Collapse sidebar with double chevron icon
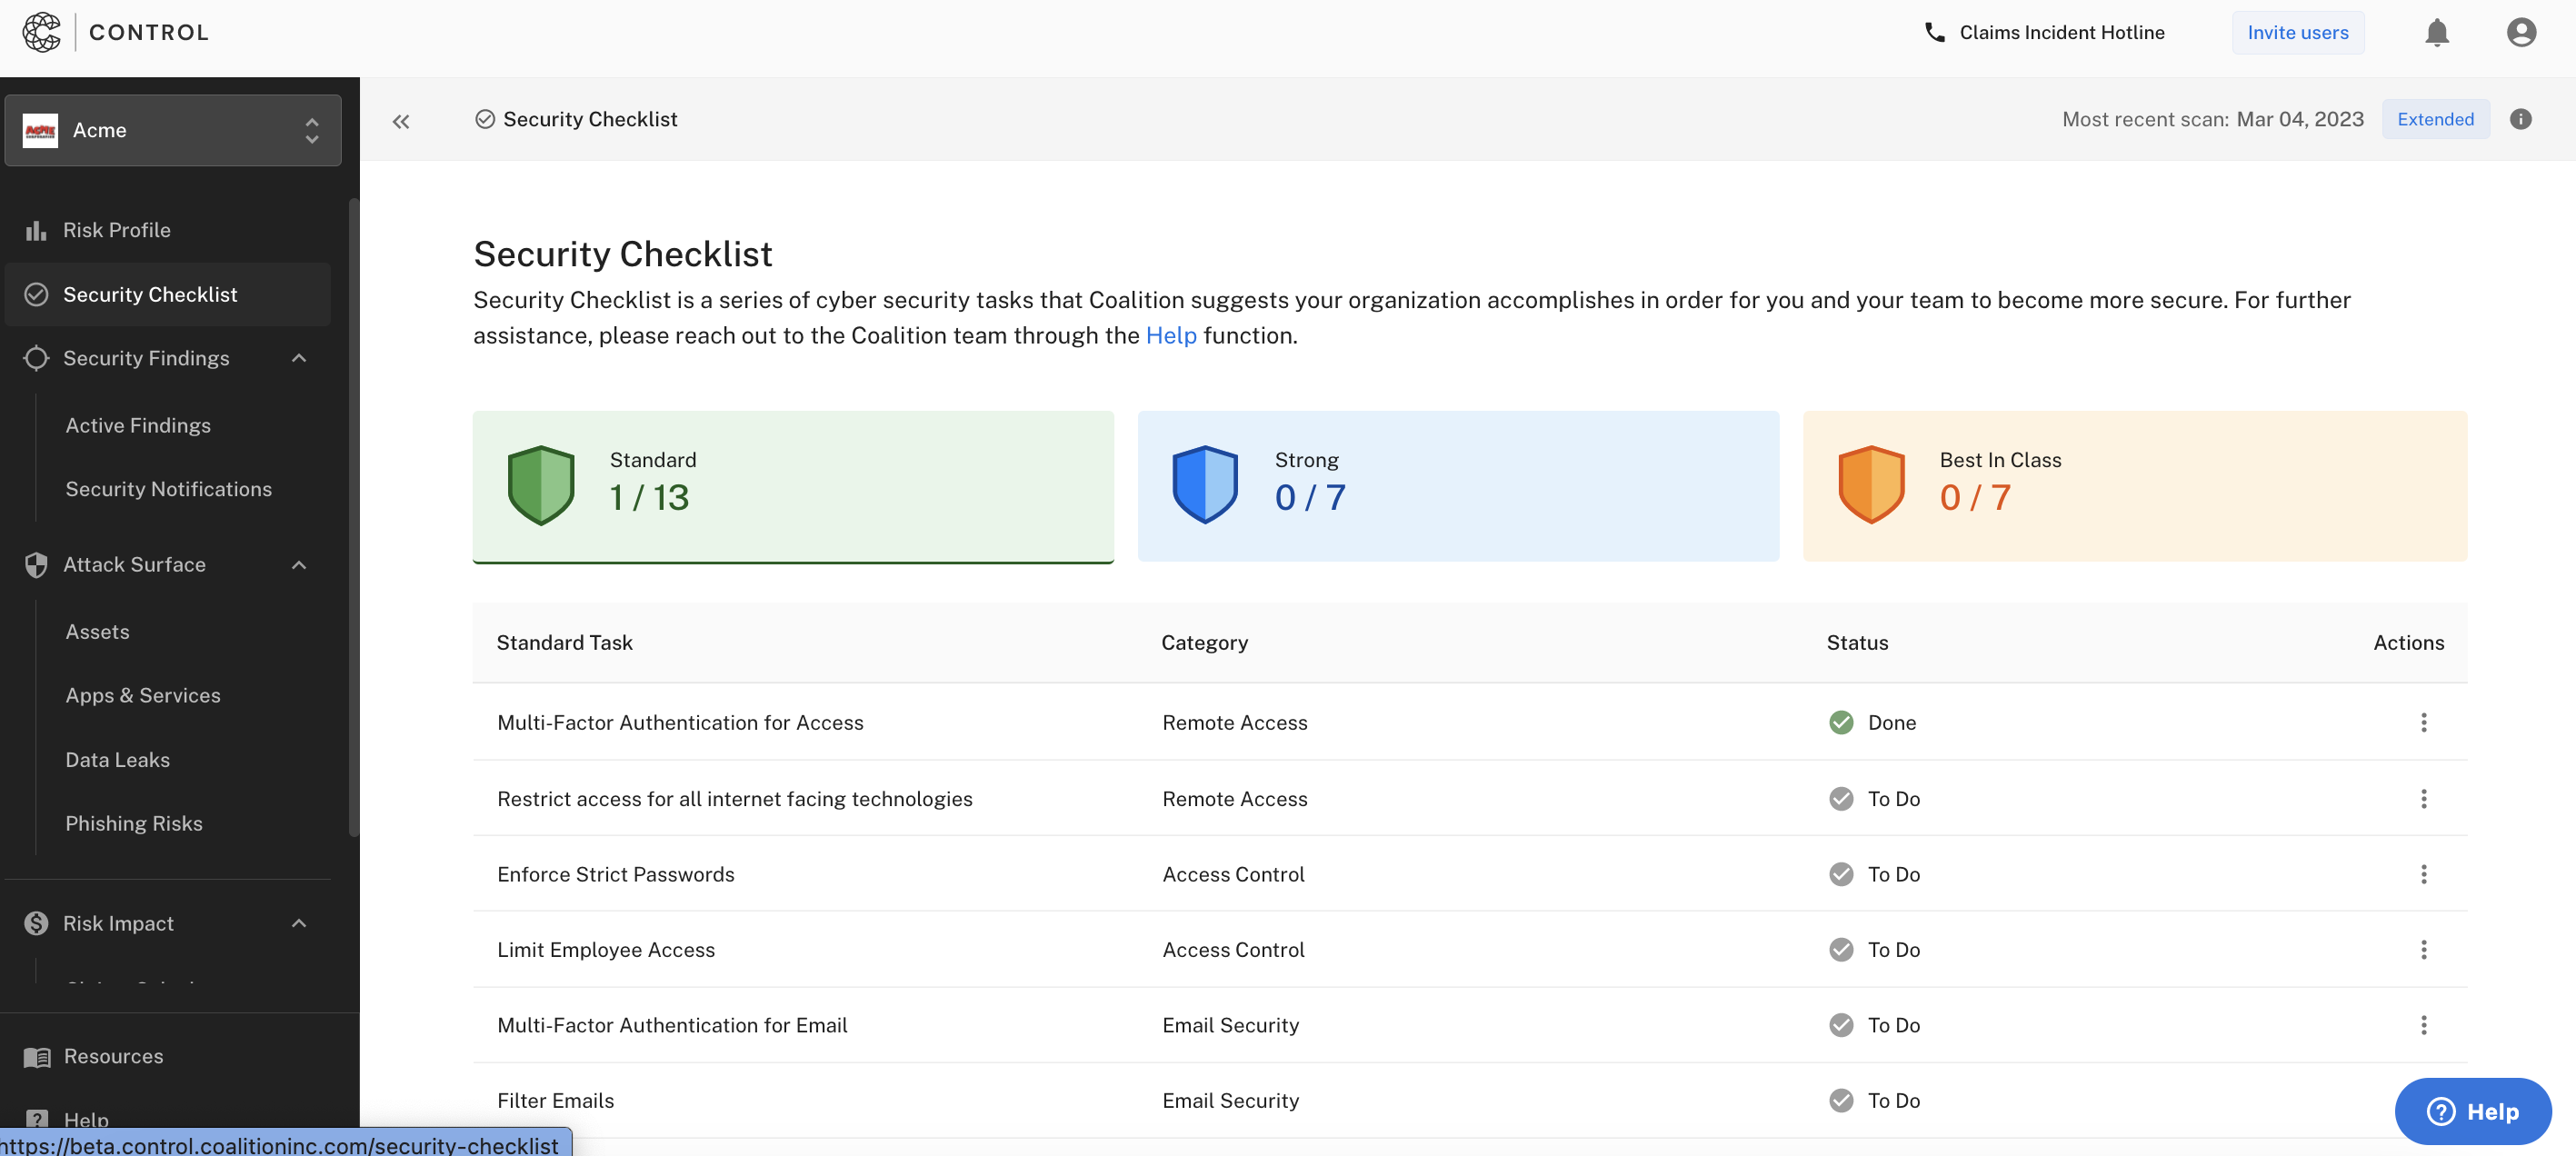2576x1156 pixels. click(401, 121)
